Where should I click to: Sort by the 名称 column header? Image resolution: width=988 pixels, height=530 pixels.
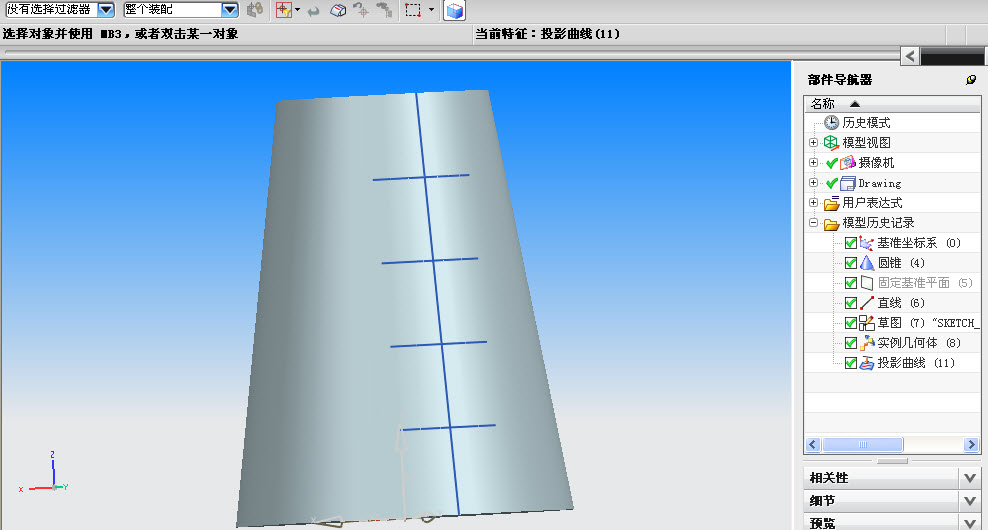892,103
